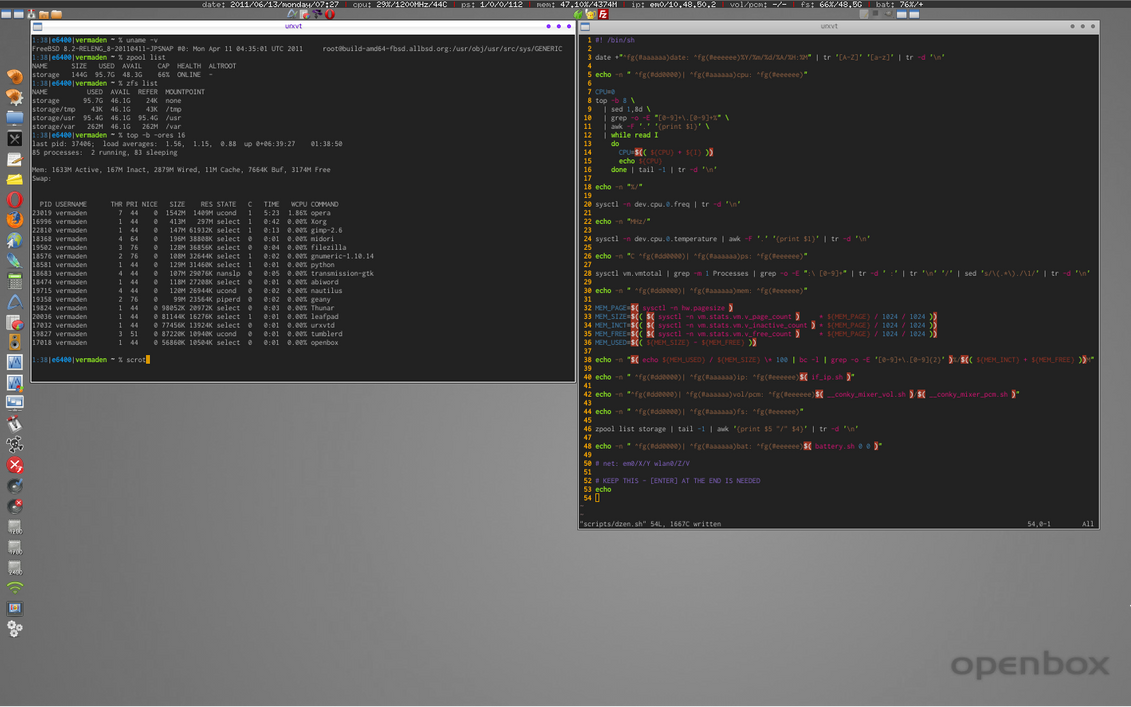Set CPU frequency with 2400 dock icon
This screenshot has height=707, width=1131.
point(14,568)
